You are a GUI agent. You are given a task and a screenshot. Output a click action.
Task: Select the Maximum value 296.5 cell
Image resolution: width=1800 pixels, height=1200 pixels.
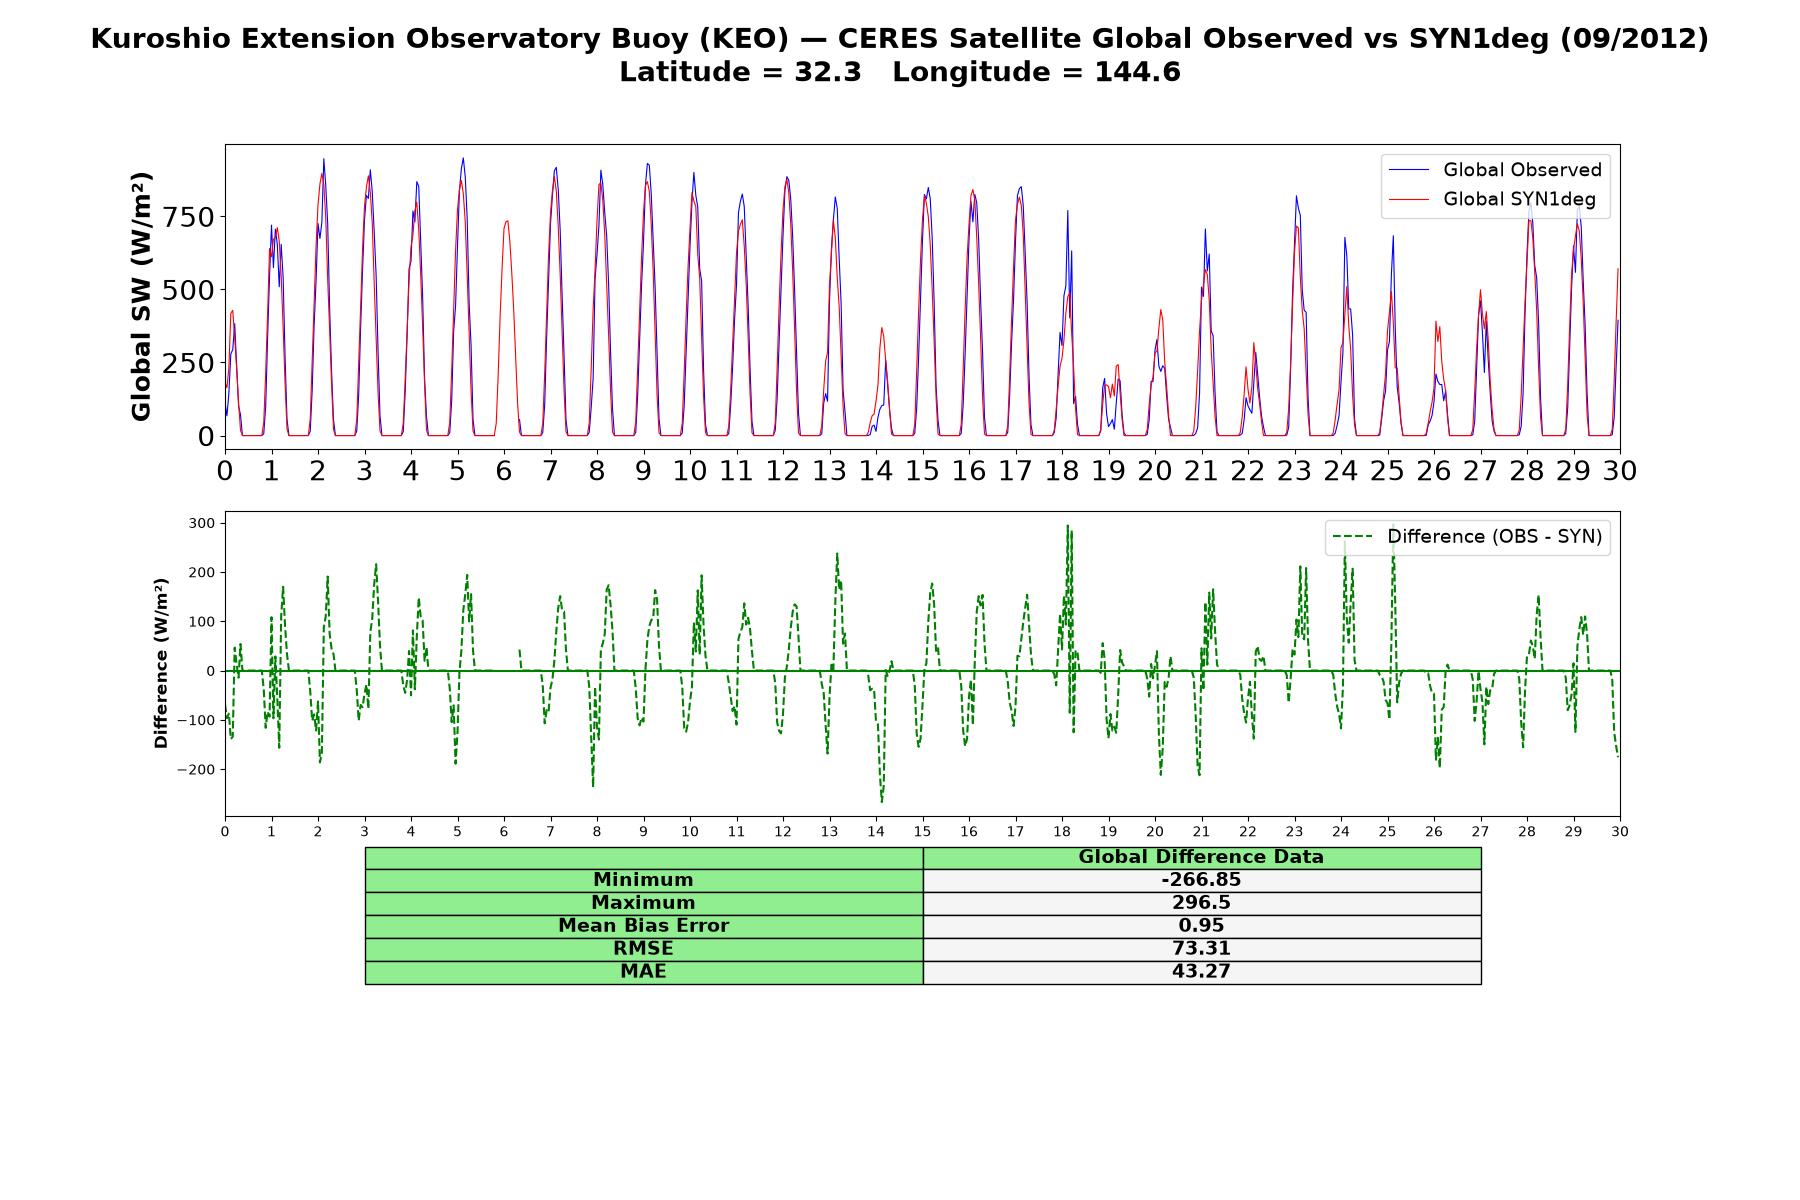1201,903
